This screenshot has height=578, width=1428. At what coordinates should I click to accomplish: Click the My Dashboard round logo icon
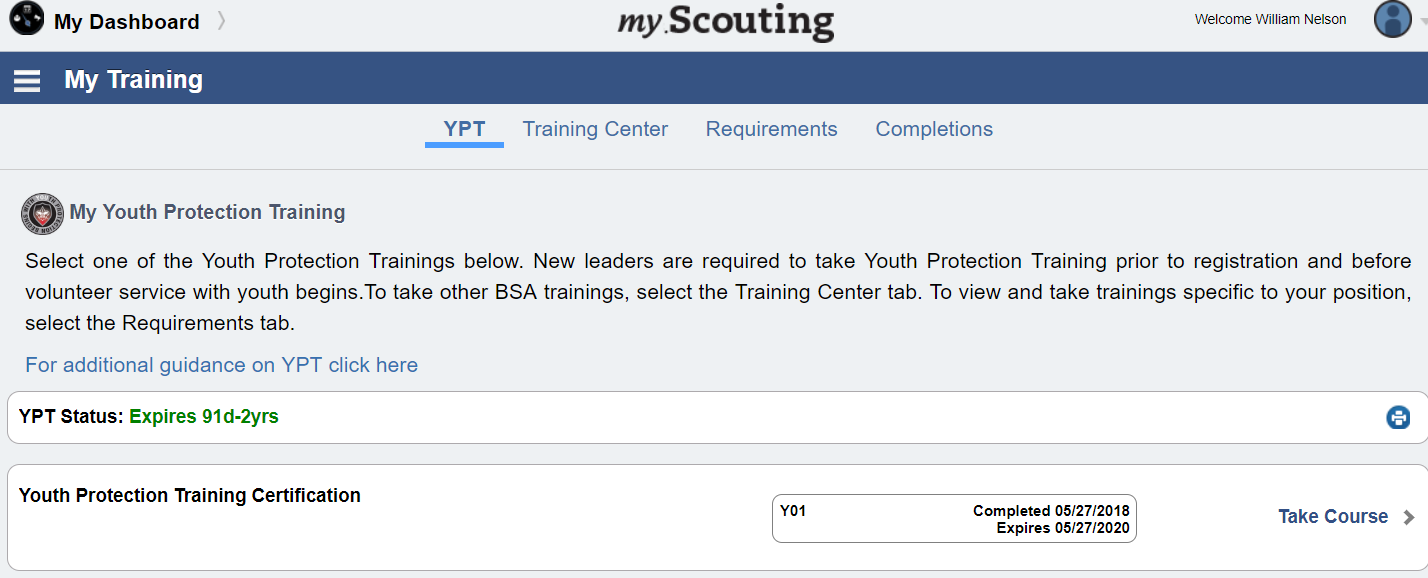coord(26,19)
